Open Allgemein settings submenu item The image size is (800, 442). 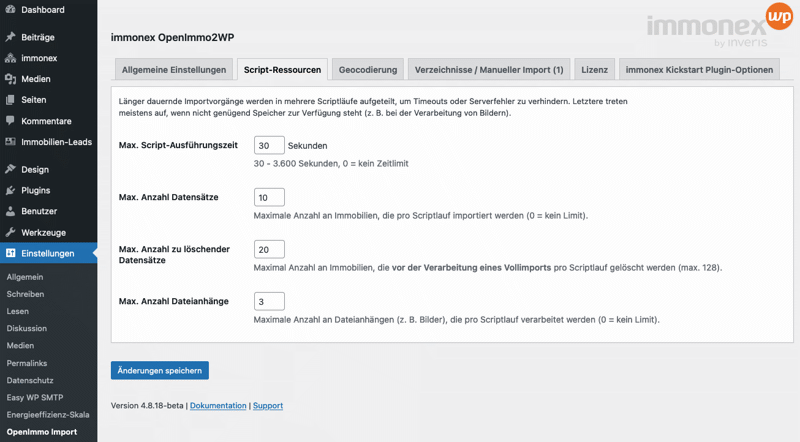click(25, 277)
